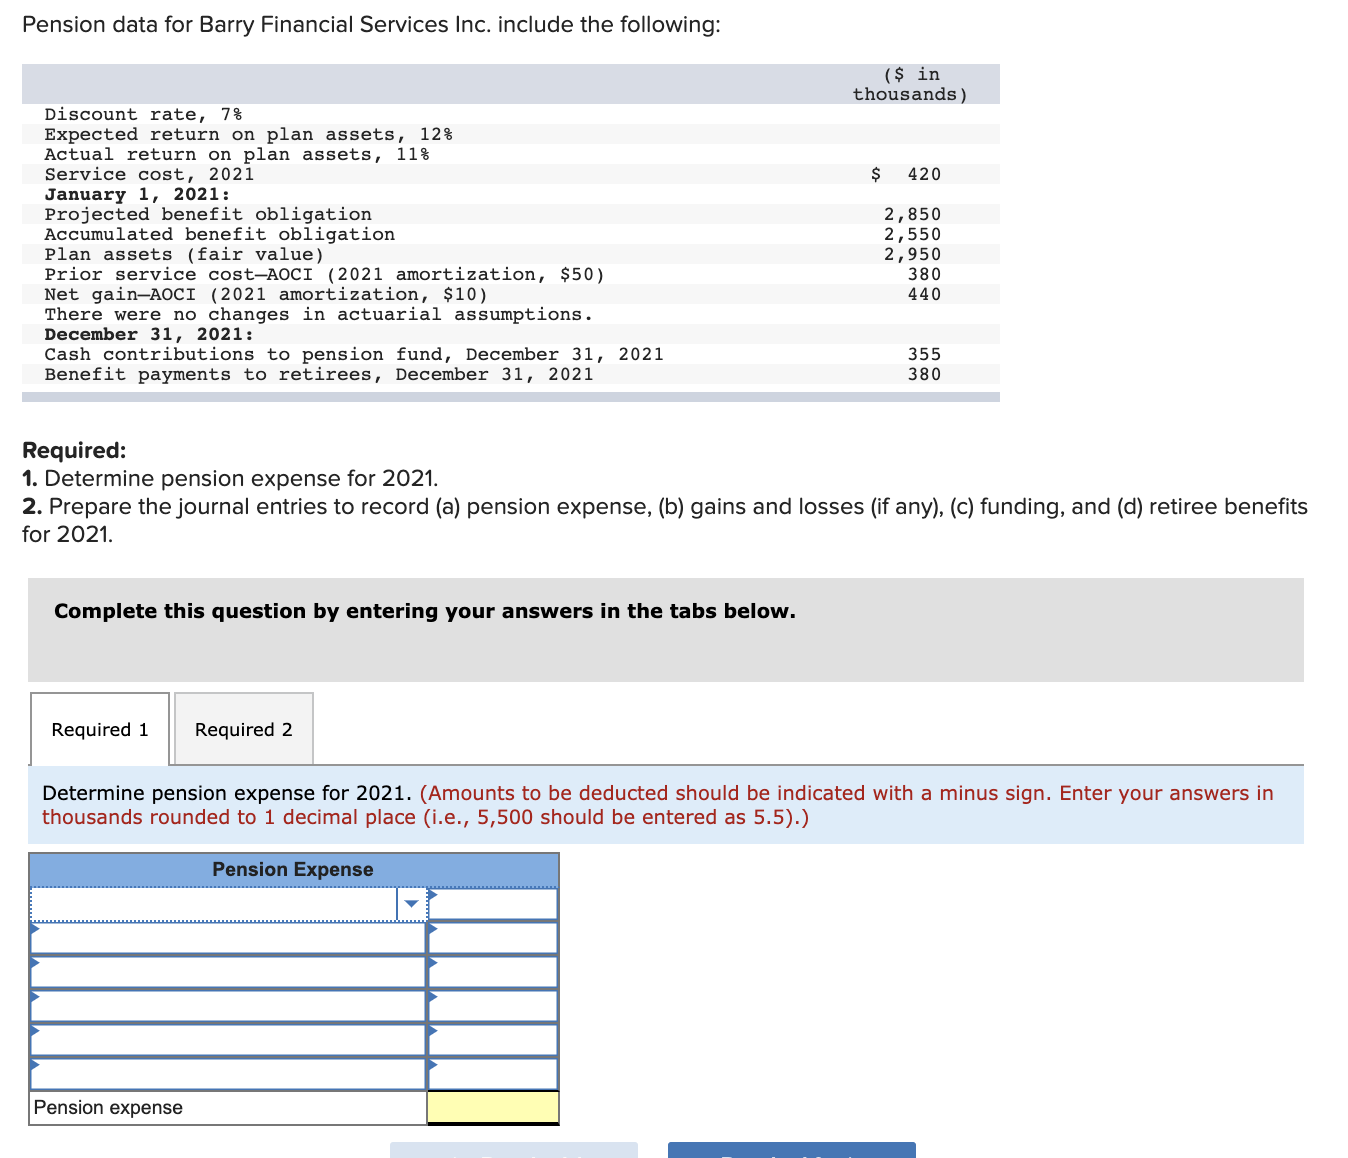Select the value 355 in the data table
The width and height of the screenshot is (1348, 1158).
(x=924, y=354)
